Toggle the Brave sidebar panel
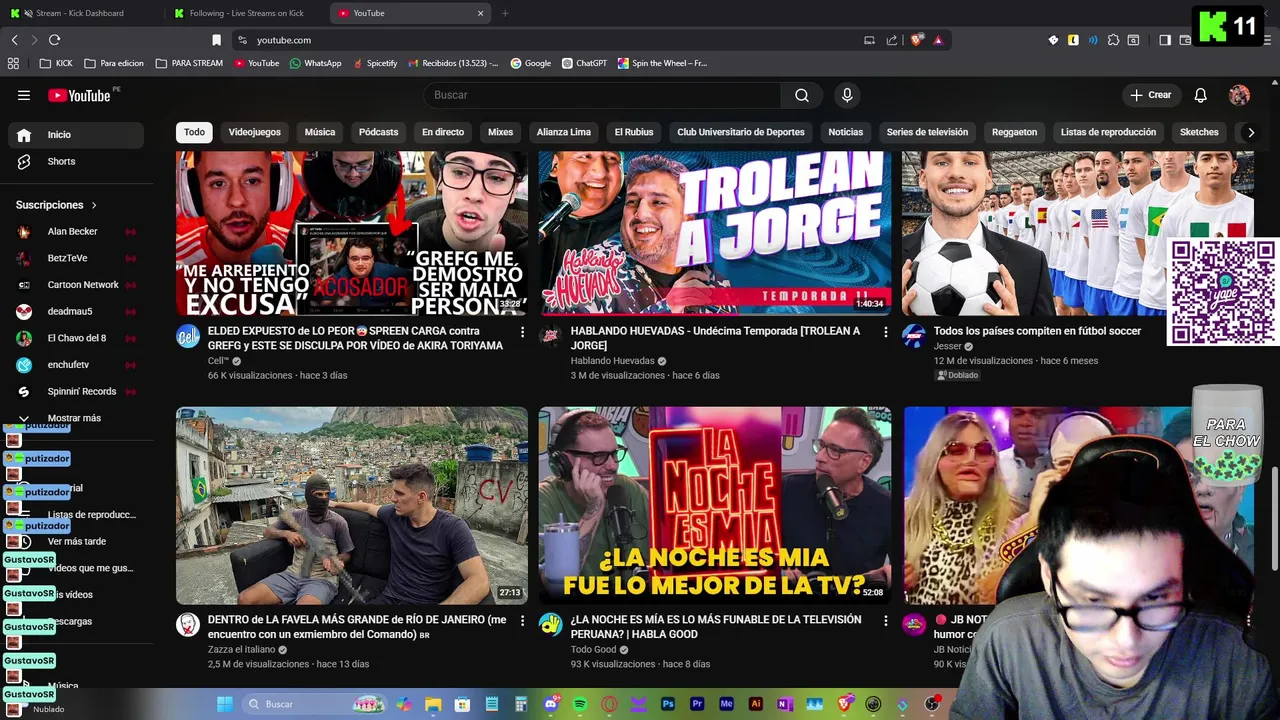Viewport: 1280px width, 720px height. pos(1164,40)
